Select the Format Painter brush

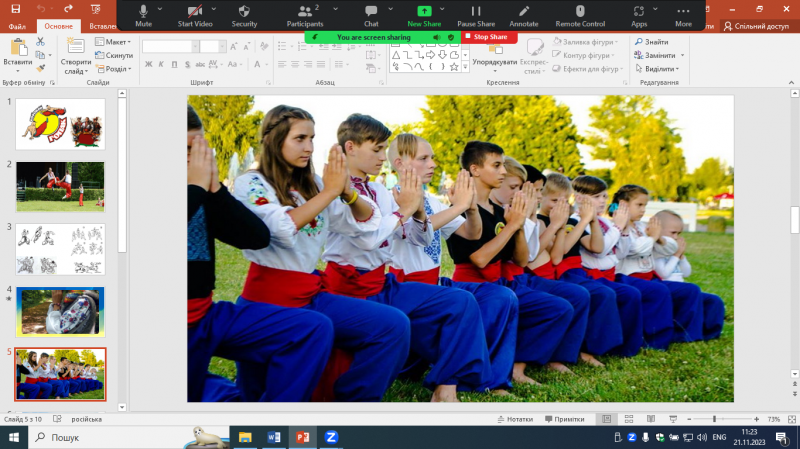click(40, 68)
